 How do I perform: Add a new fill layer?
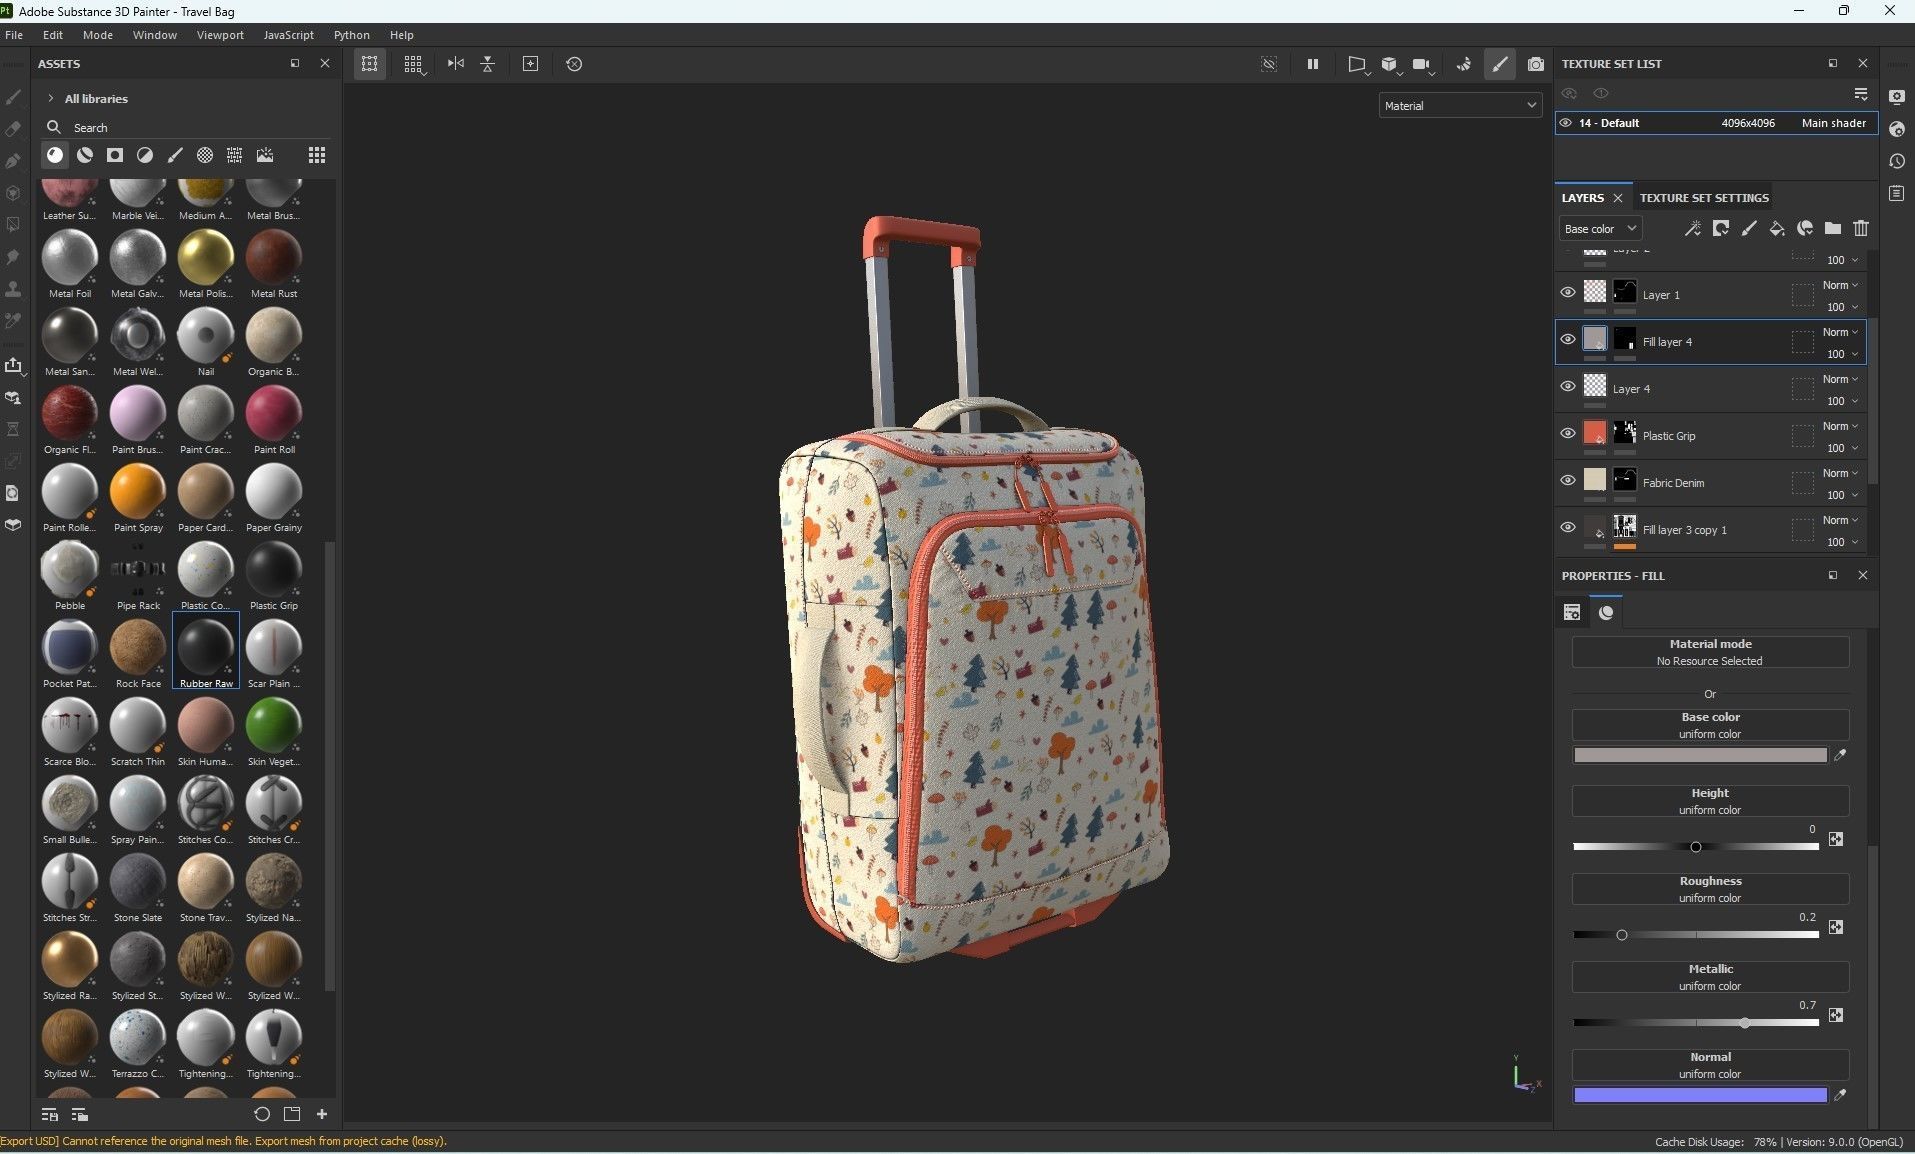click(1777, 229)
